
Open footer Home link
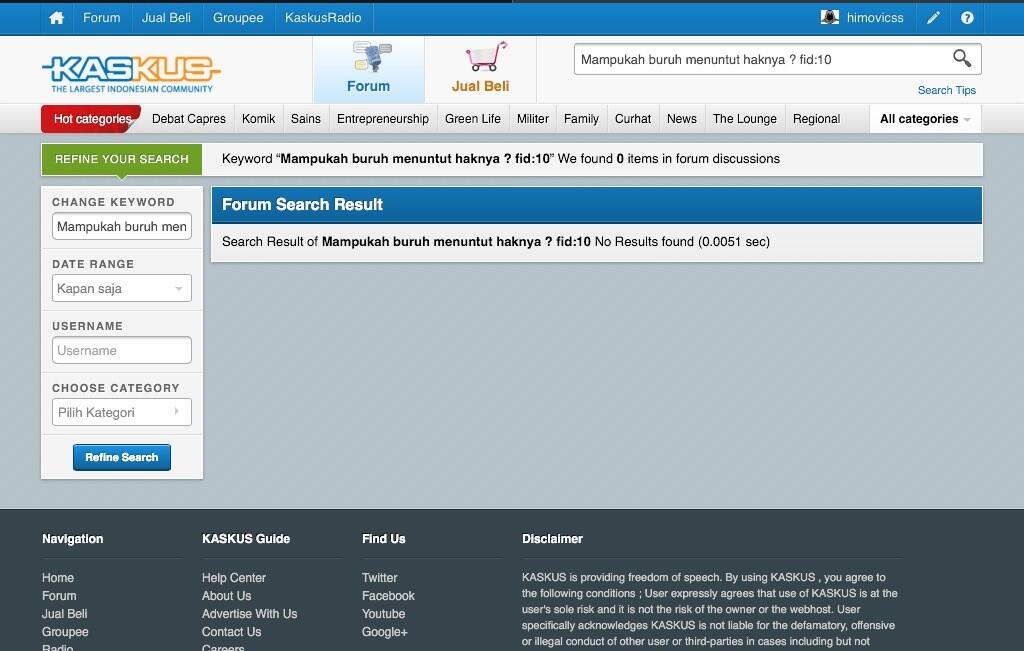(57, 578)
